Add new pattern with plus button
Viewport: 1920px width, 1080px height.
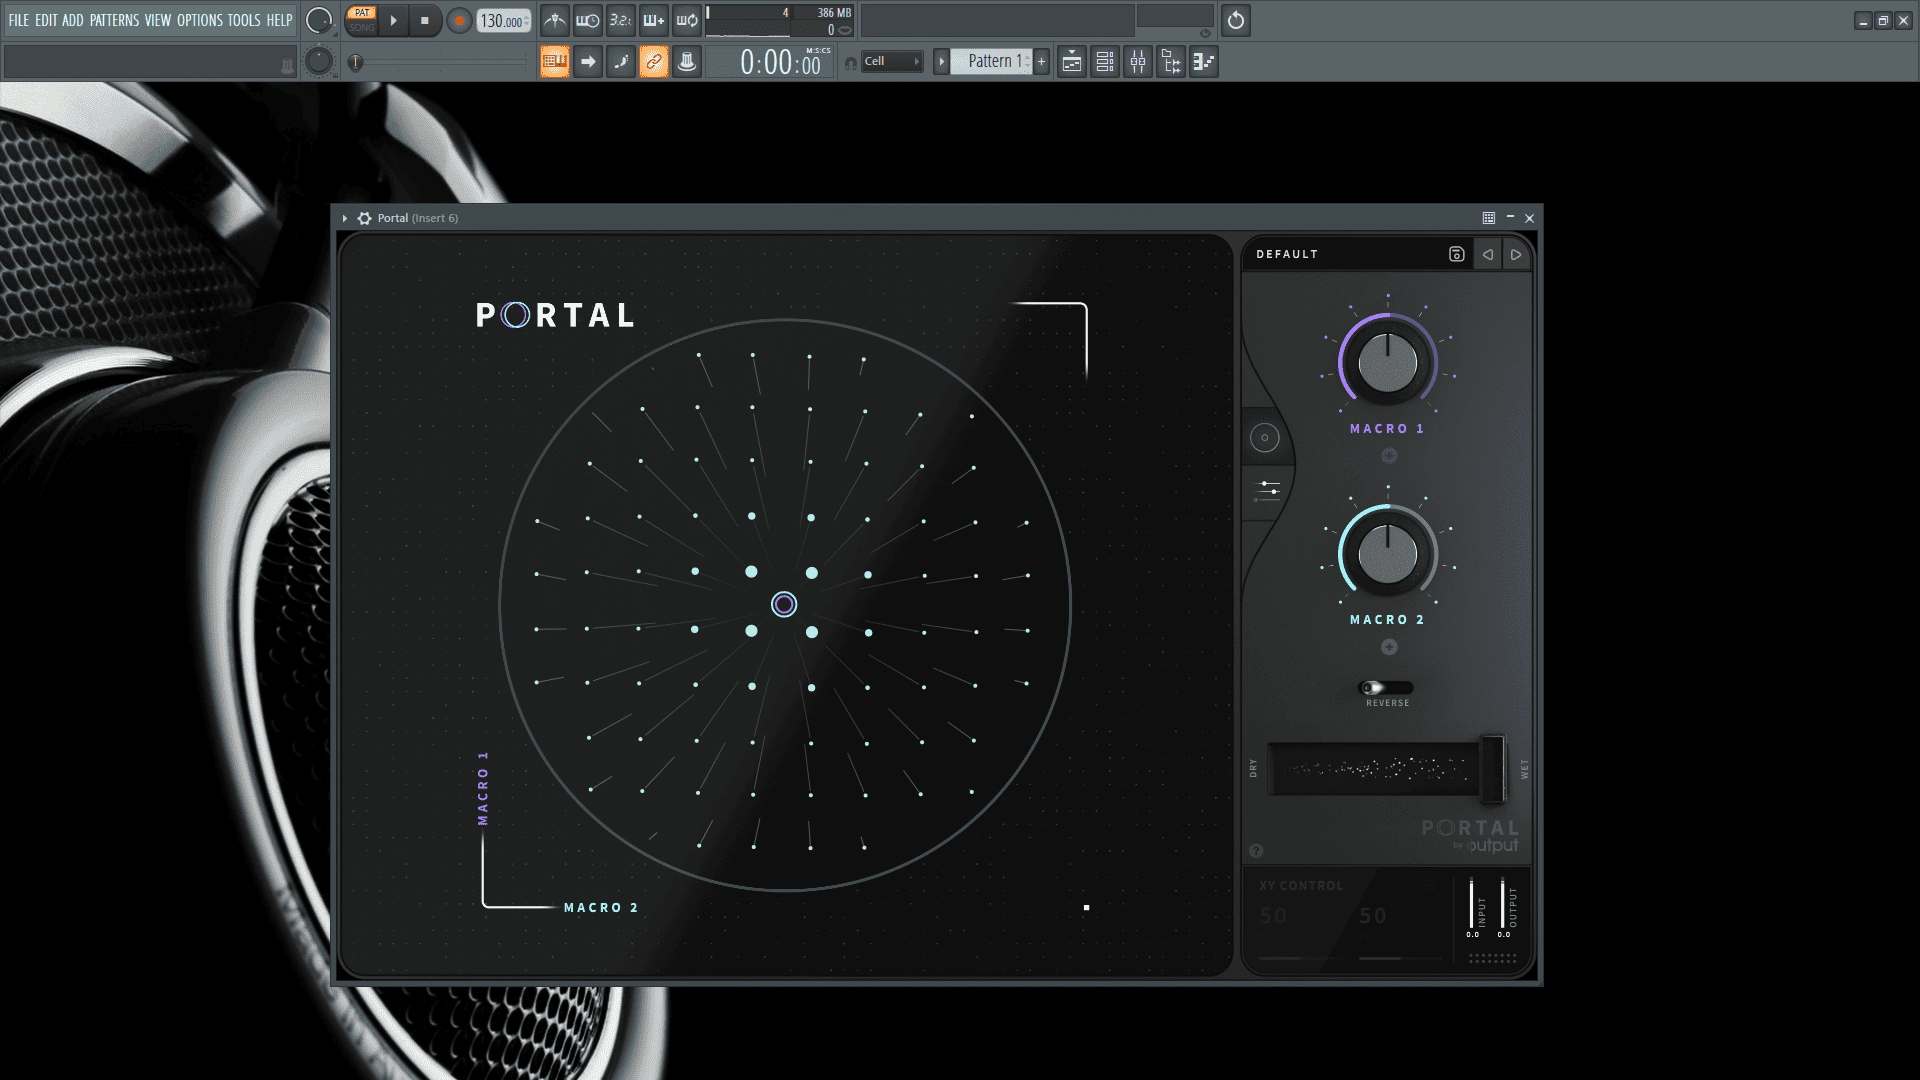[x=1042, y=62]
